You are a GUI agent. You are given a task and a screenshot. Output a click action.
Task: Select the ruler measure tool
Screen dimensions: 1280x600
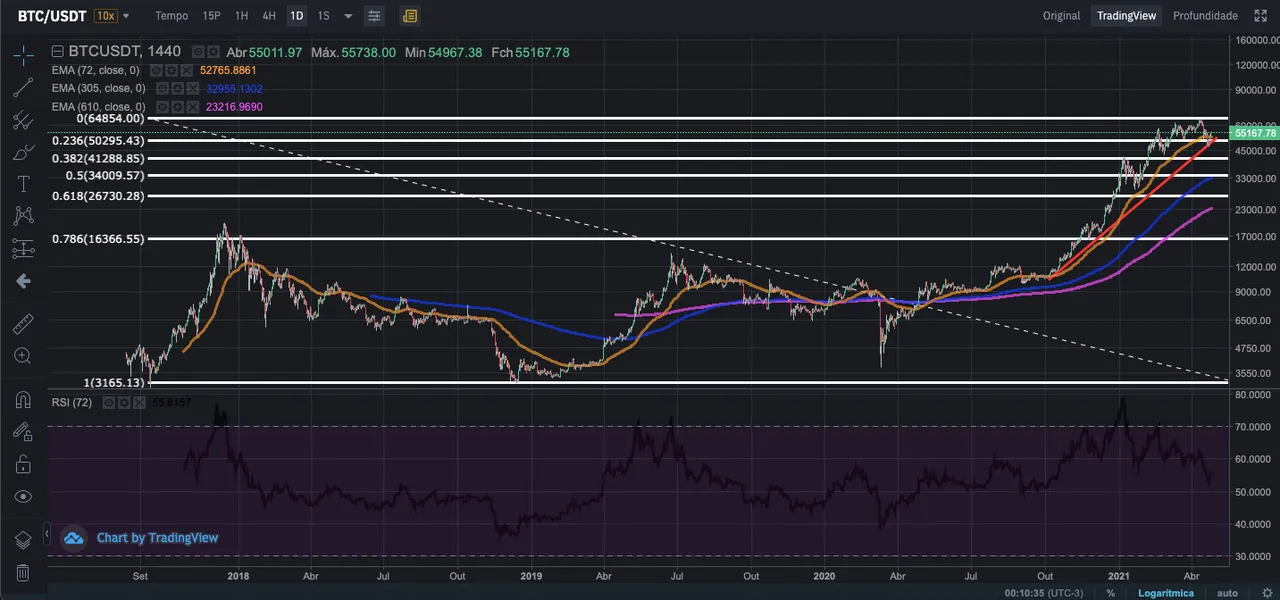click(23, 323)
